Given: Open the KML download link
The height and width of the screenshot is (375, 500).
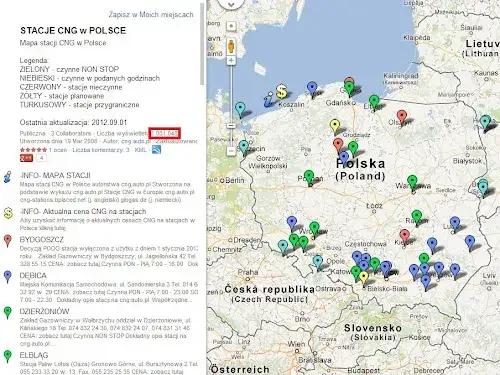Looking at the screenshot, I should [x=141, y=150].
